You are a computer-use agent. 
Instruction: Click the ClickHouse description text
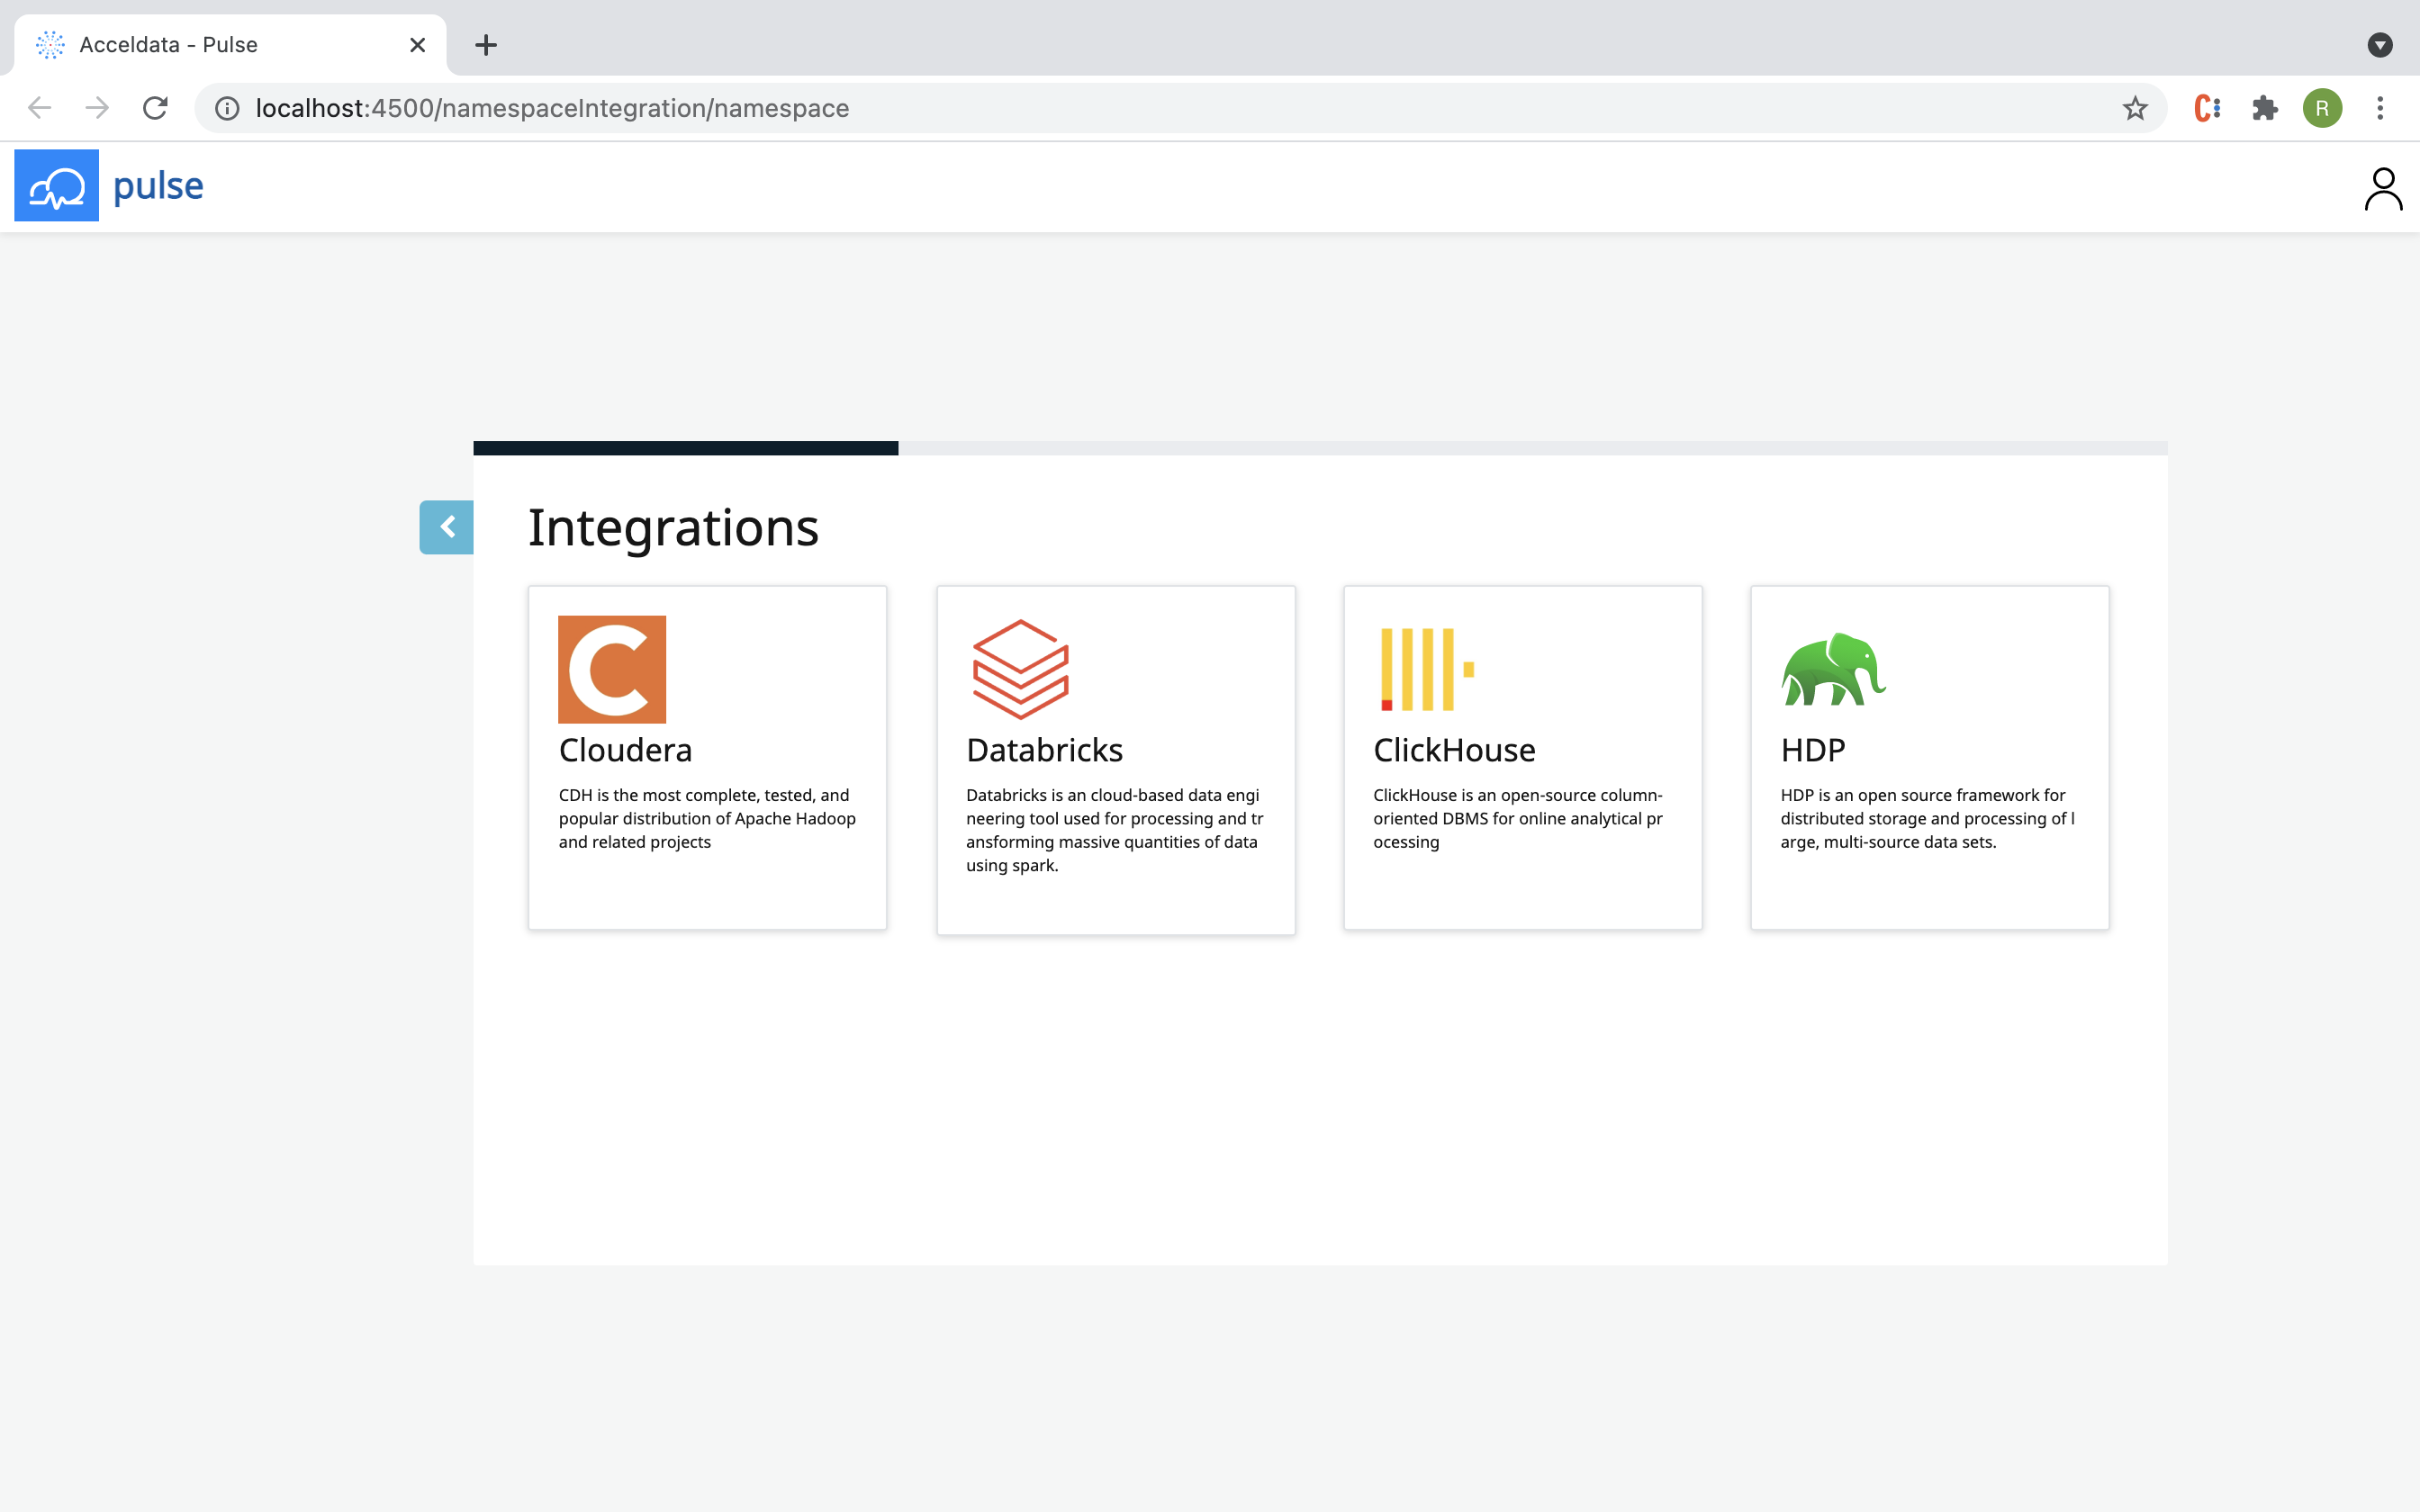pyautogui.click(x=1517, y=818)
